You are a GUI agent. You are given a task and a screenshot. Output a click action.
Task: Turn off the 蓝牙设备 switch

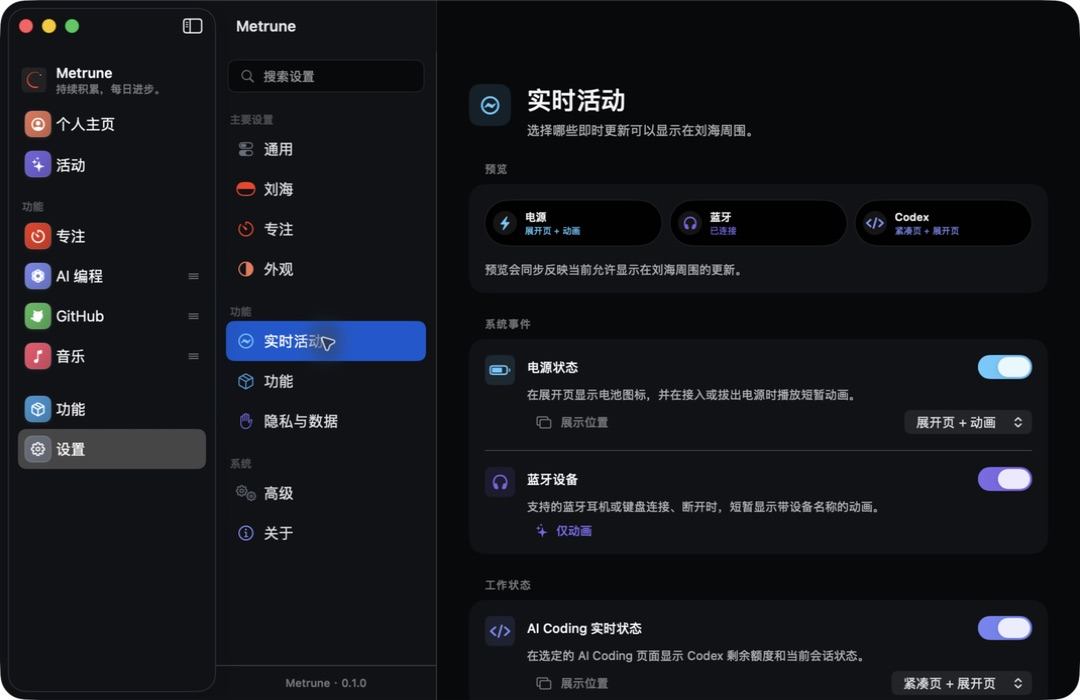[1004, 479]
